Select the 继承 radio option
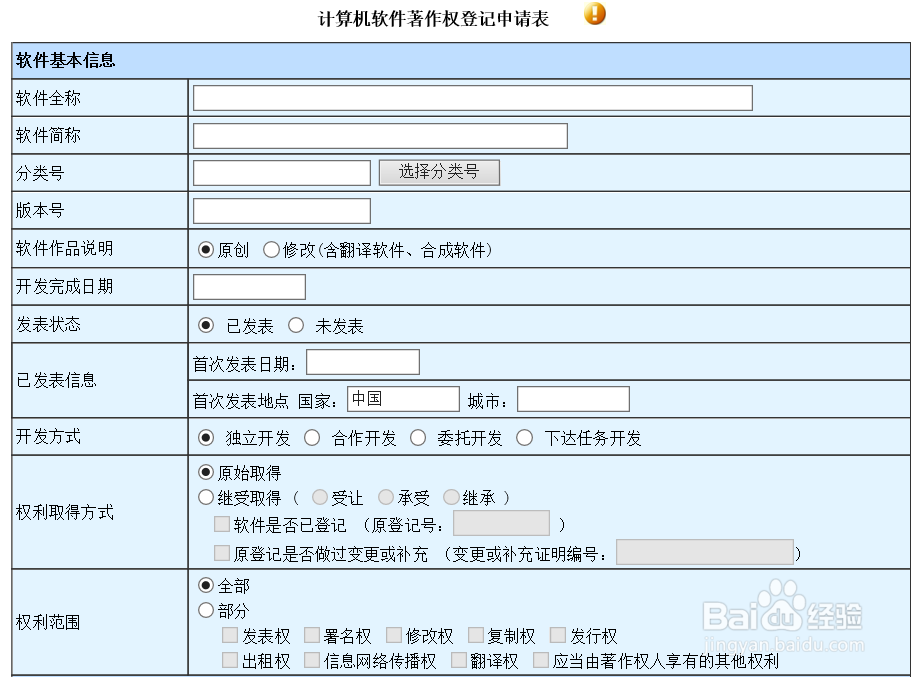Screen dimensions: 916x677 click(451, 497)
